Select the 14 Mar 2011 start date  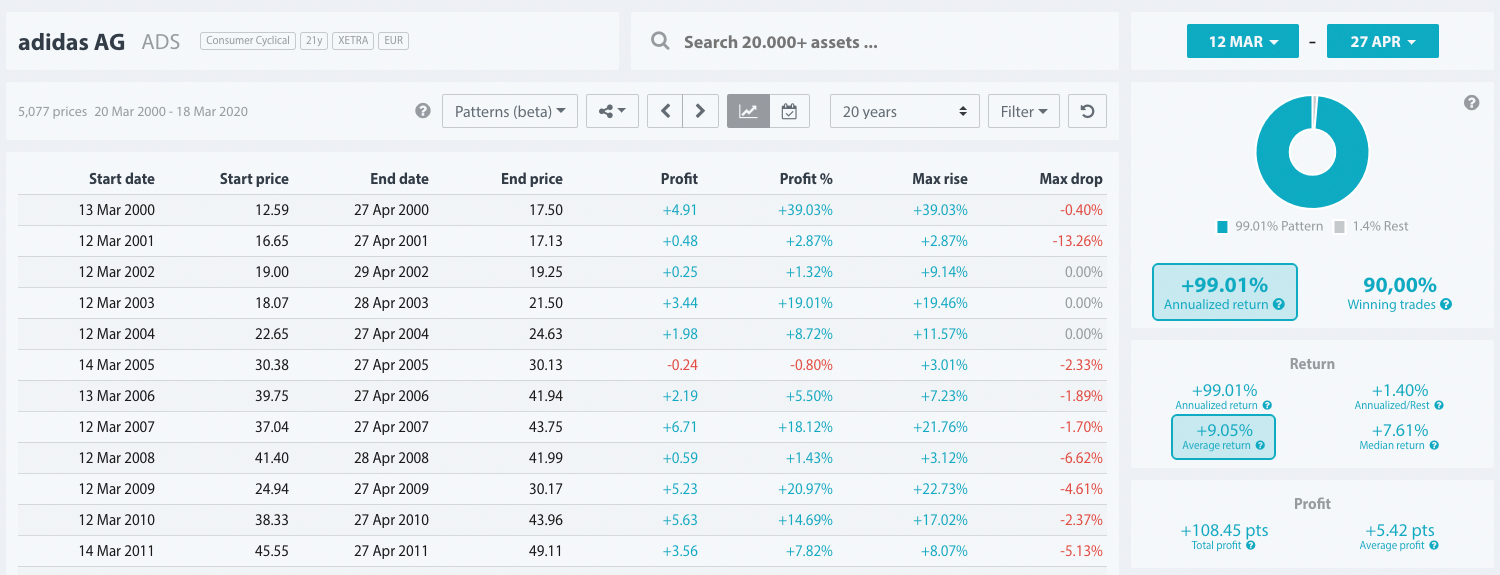click(117, 551)
